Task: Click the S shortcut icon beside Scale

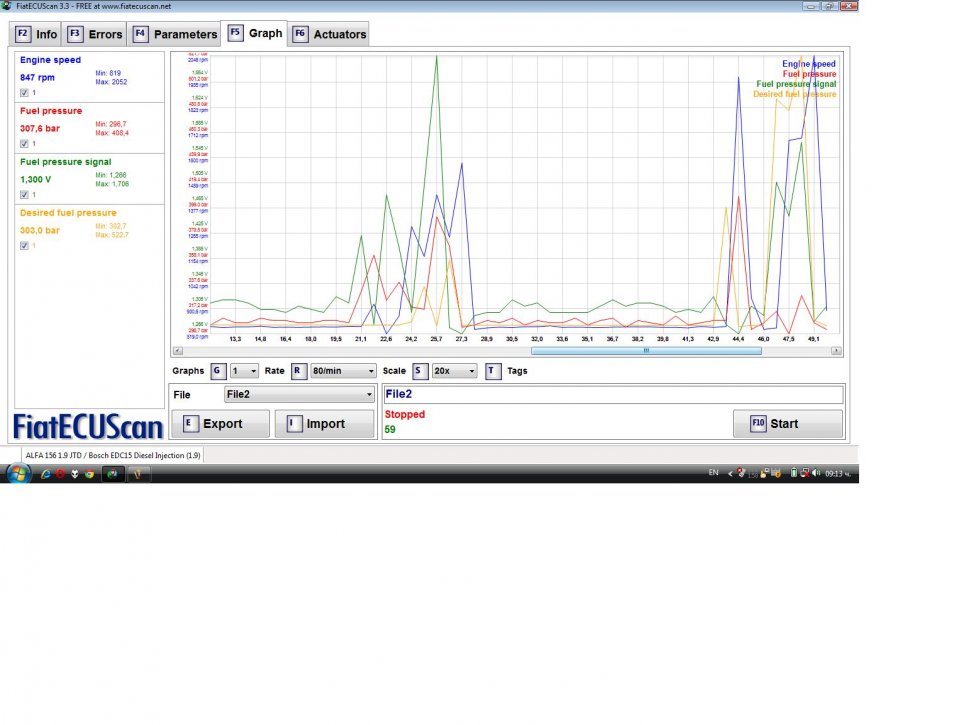Action: 420,371
